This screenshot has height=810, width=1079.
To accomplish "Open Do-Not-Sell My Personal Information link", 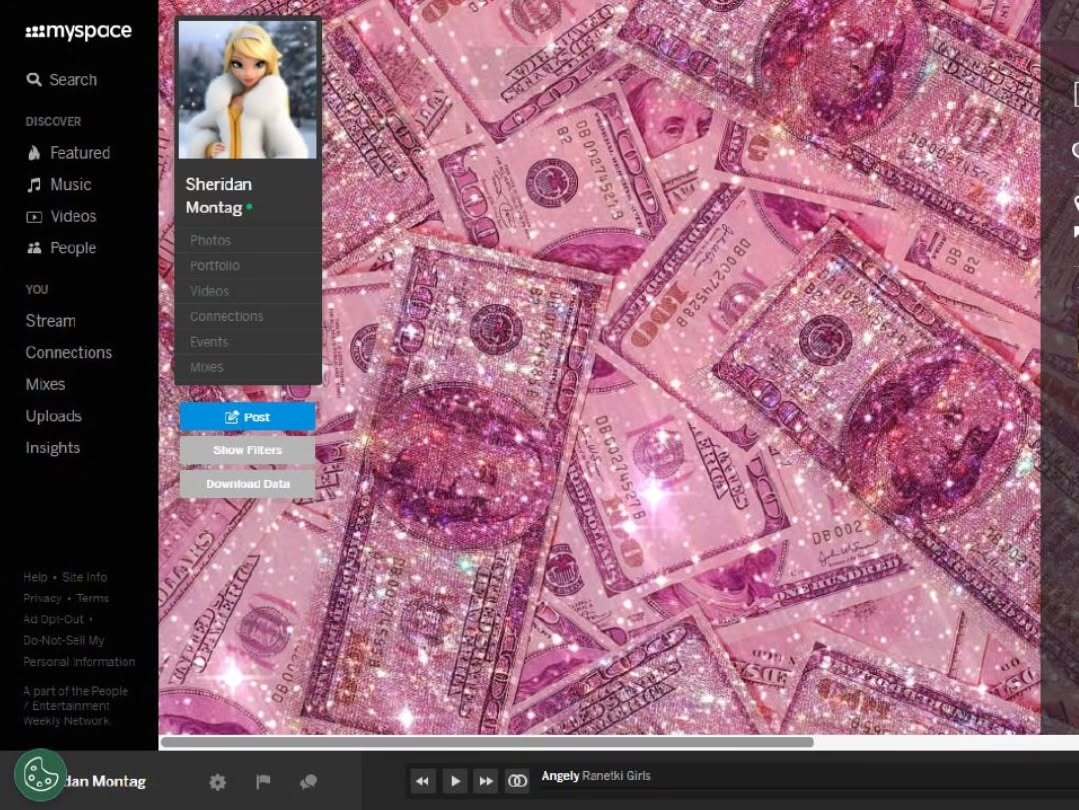I will (x=79, y=651).
